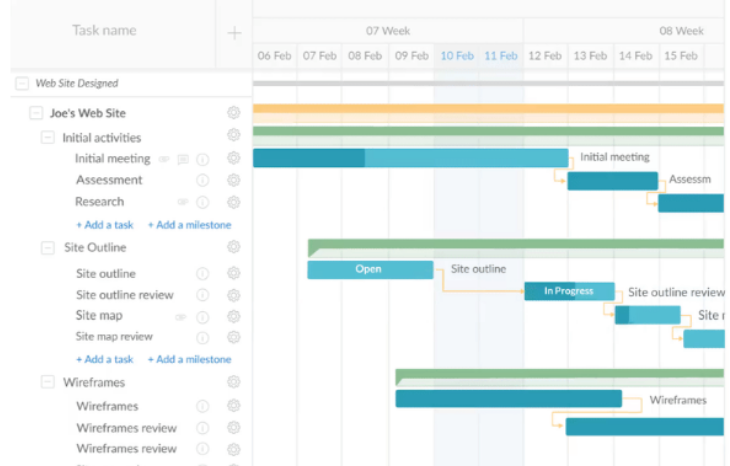Open gear settings for Wireframes group
The height and width of the screenshot is (466, 730).
click(x=234, y=382)
